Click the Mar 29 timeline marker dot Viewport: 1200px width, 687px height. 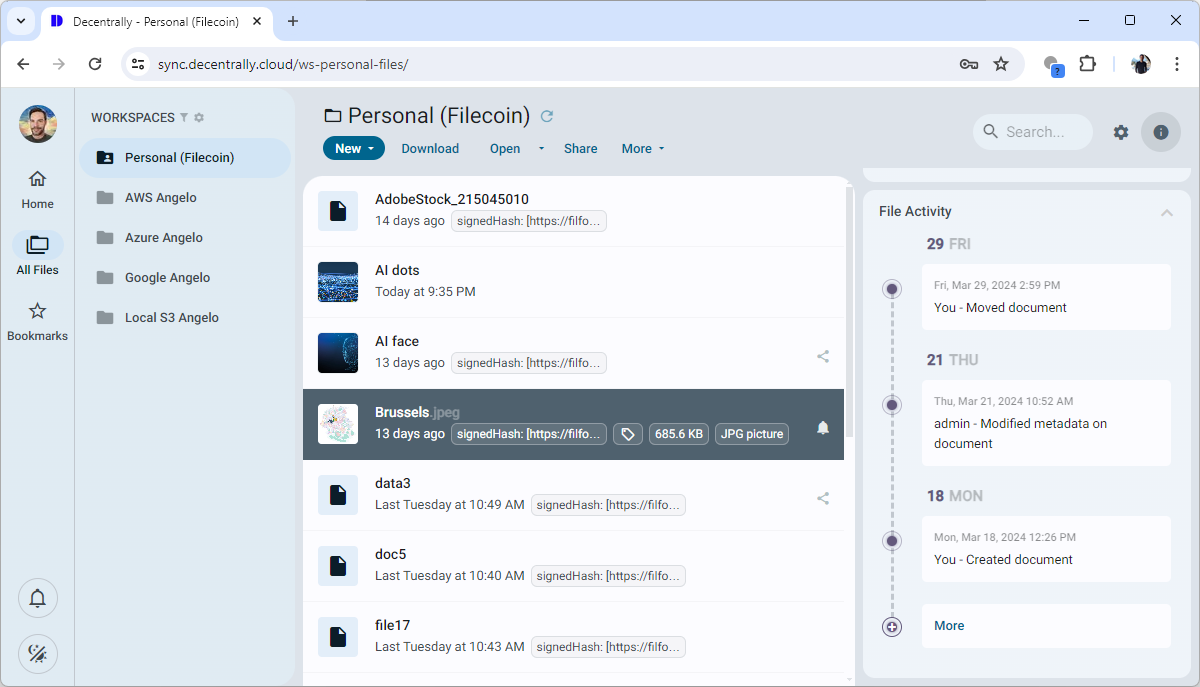(892, 289)
